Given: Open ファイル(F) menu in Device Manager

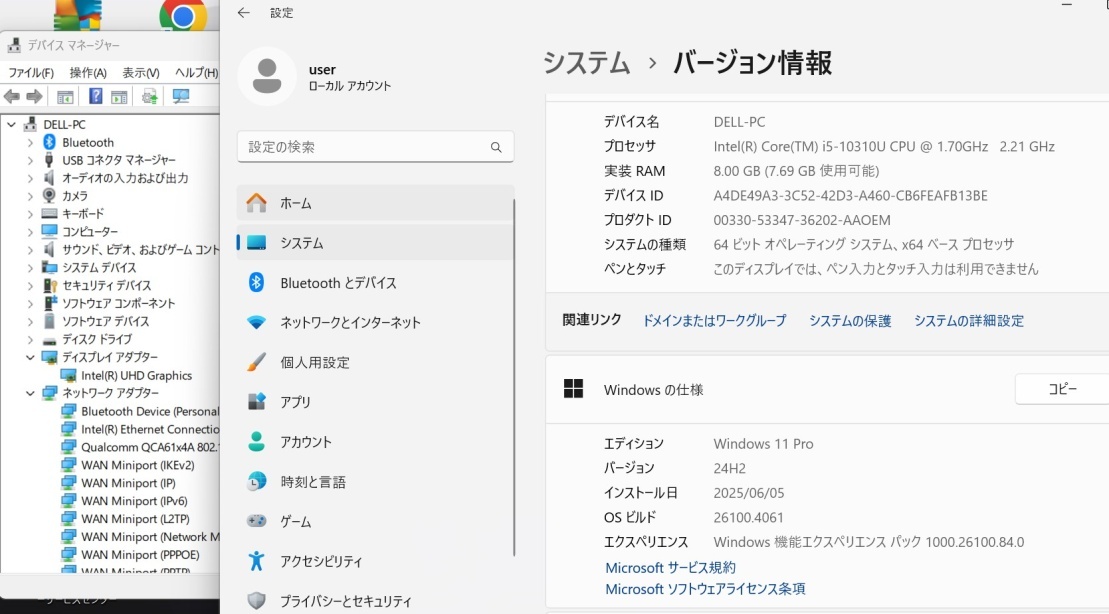Looking at the screenshot, I should pyautogui.click(x=31, y=73).
